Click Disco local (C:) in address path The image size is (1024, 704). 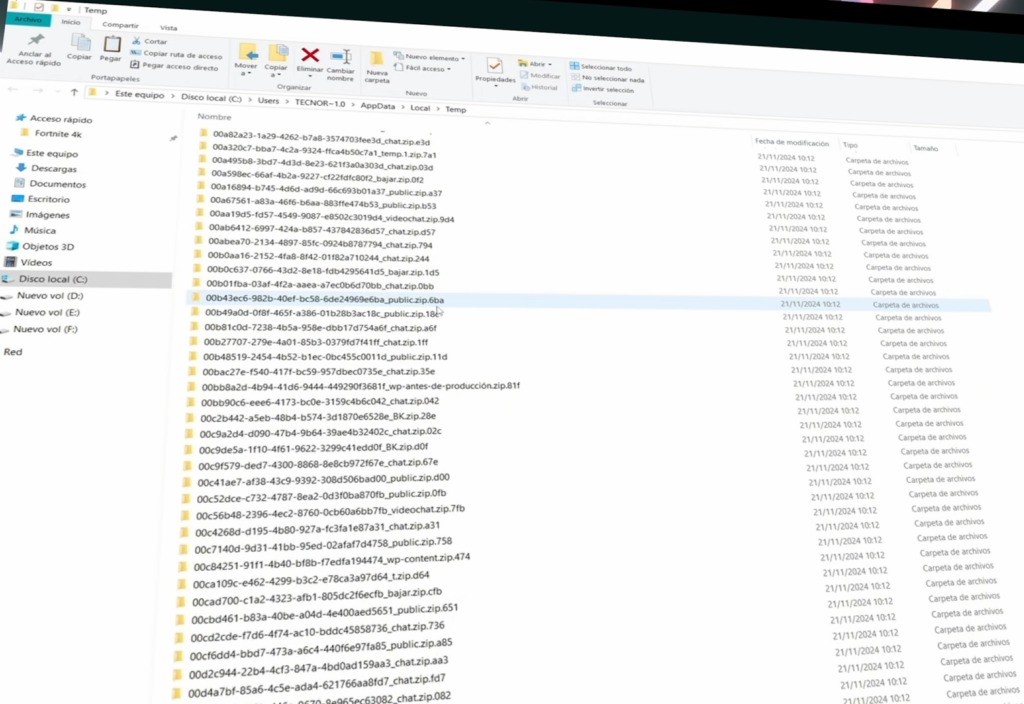coord(211,98)
